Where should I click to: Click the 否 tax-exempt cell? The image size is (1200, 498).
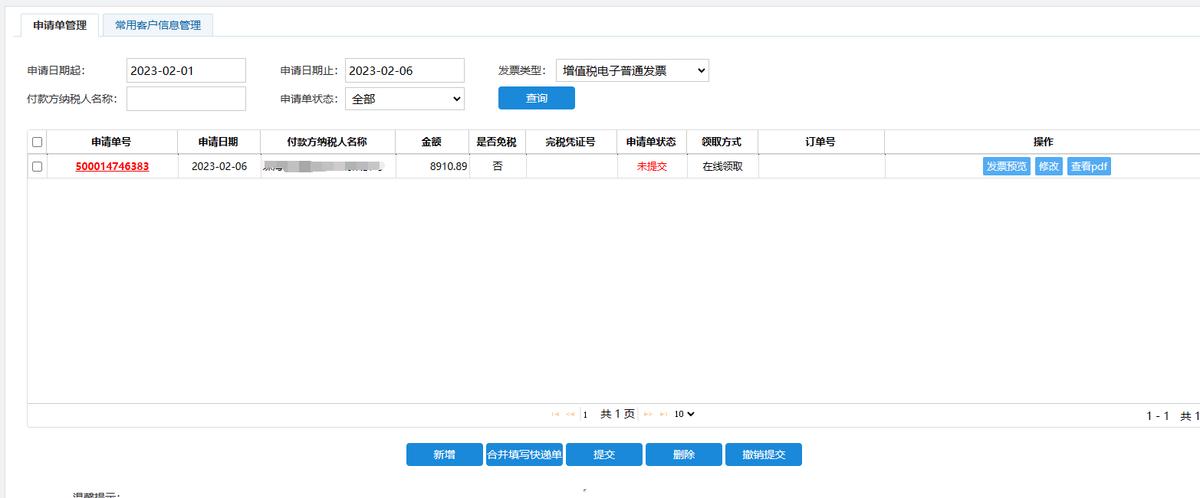pyautogui.click(x=498, y=167)
